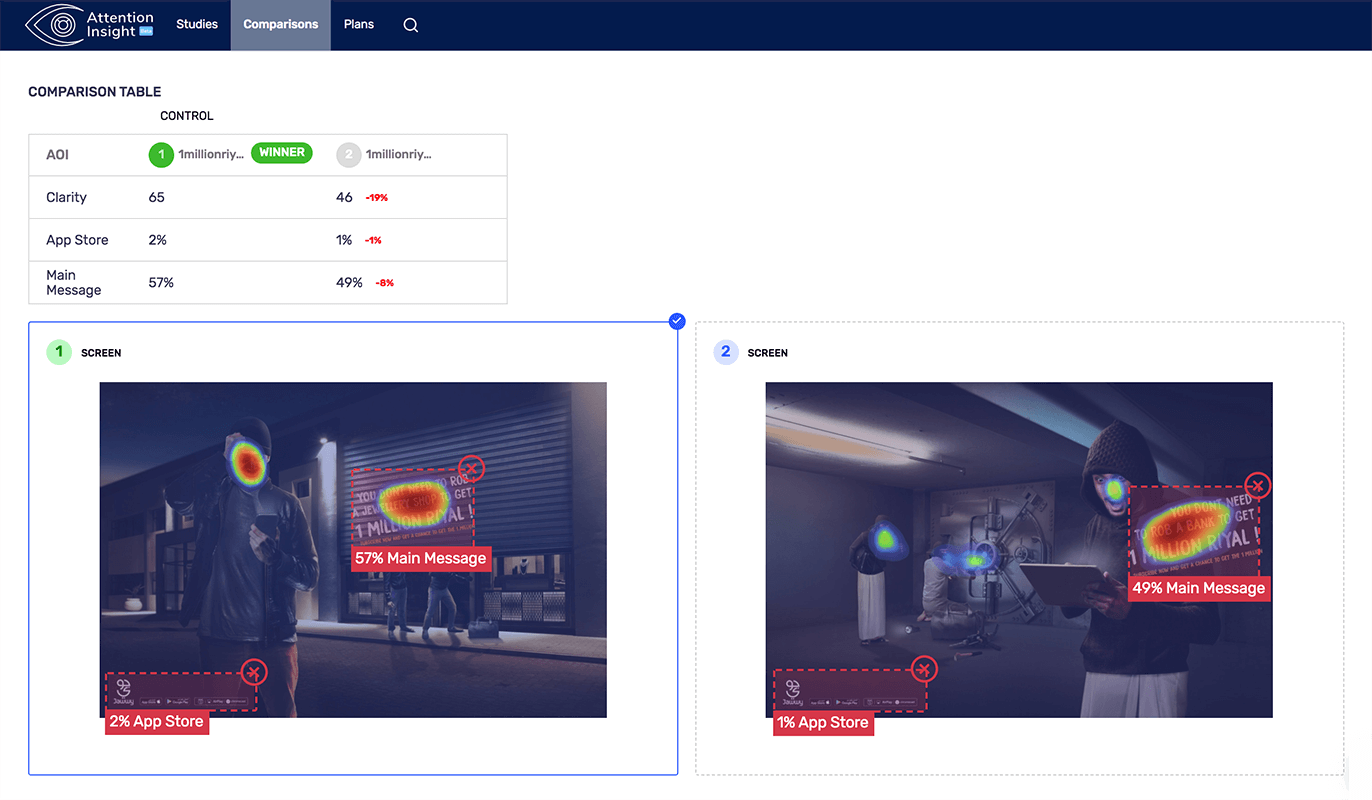Click the red -19% difference
Viewport: 1372px width, 800px height.
377,198
